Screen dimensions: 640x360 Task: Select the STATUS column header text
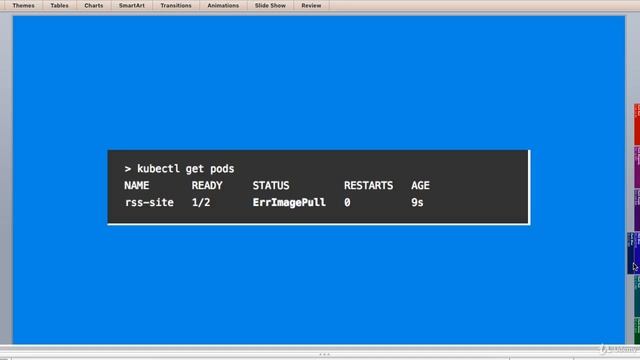pos(271,186)
